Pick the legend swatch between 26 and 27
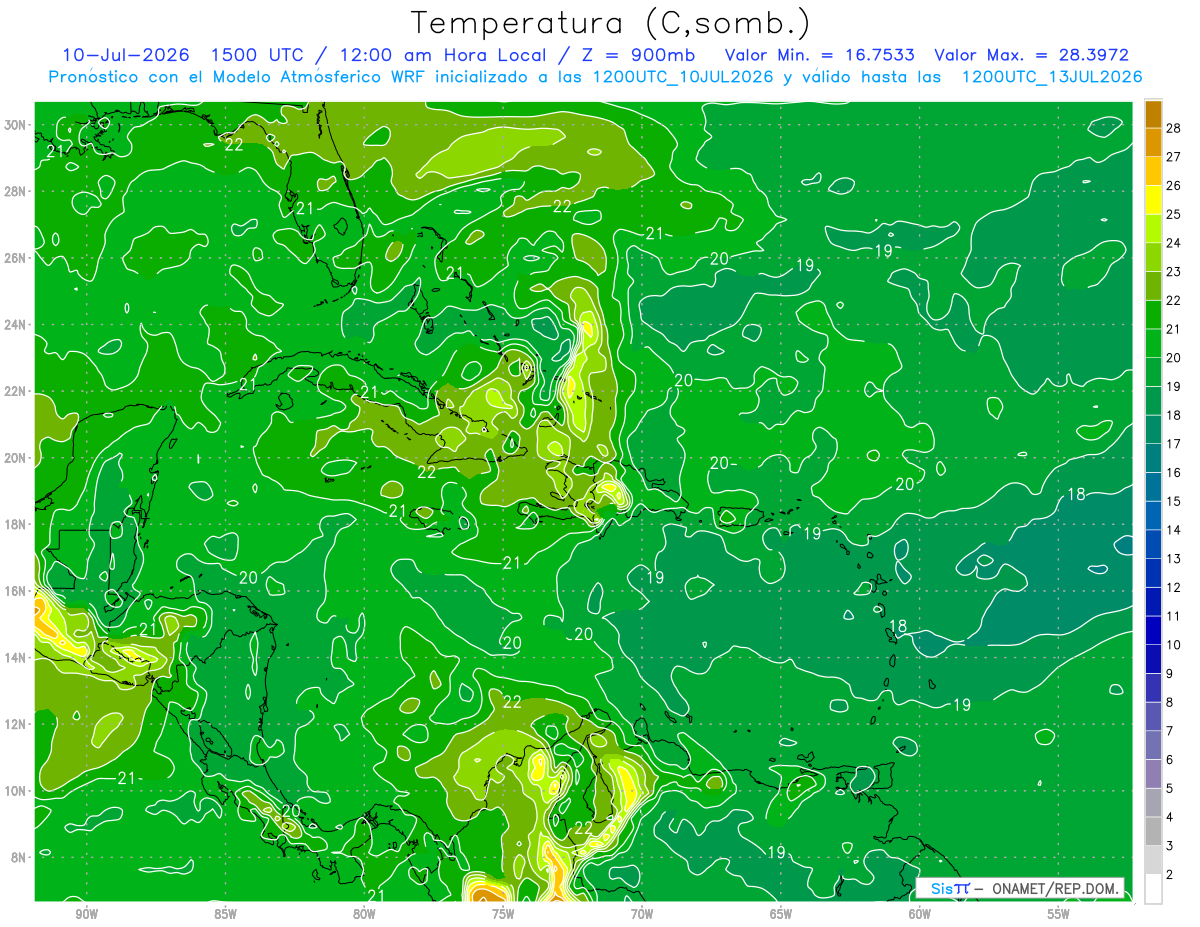Image resolution: width=1200 pixels, height=927 pixels. (x=1153, y=171)
